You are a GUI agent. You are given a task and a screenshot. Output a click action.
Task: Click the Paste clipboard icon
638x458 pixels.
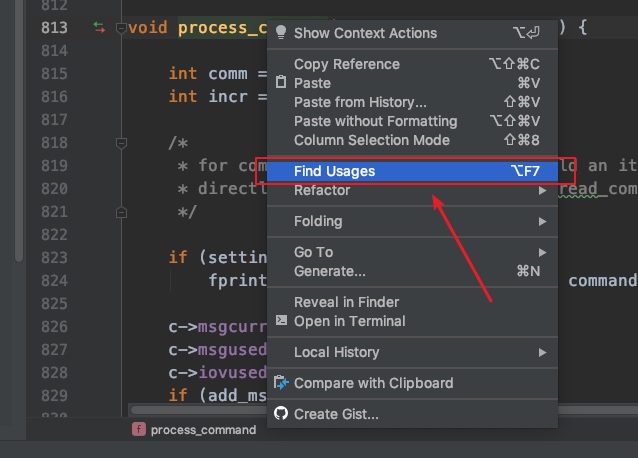click(281, 83)
